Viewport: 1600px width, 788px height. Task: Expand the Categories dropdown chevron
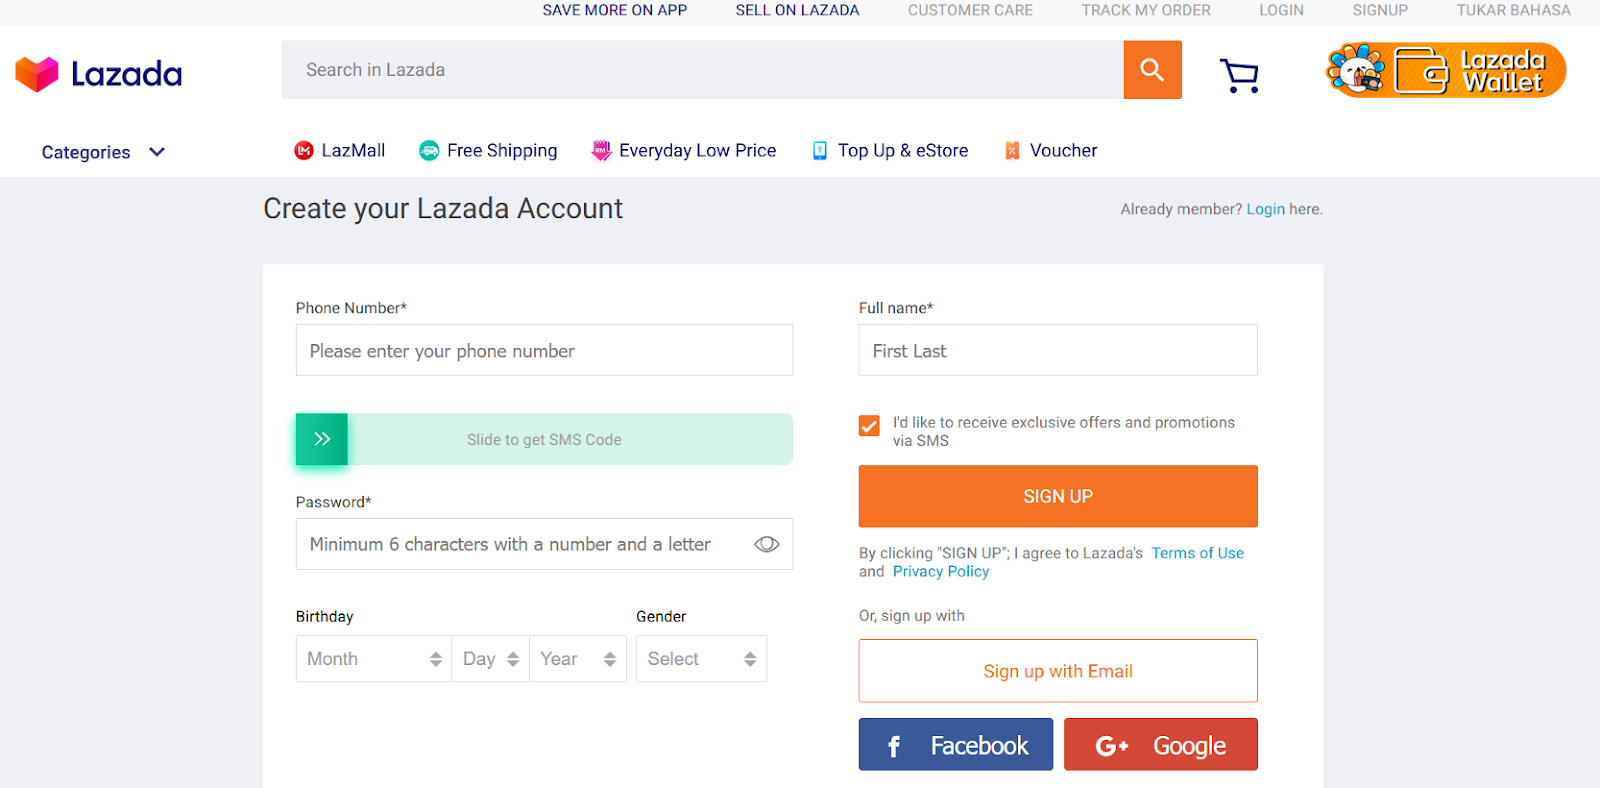pos(157,152)
